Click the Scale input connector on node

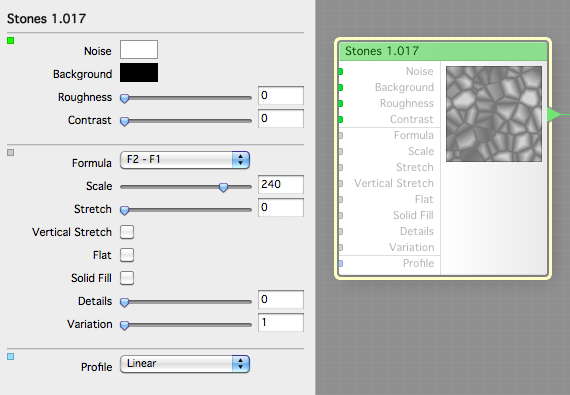pos(341,152)
